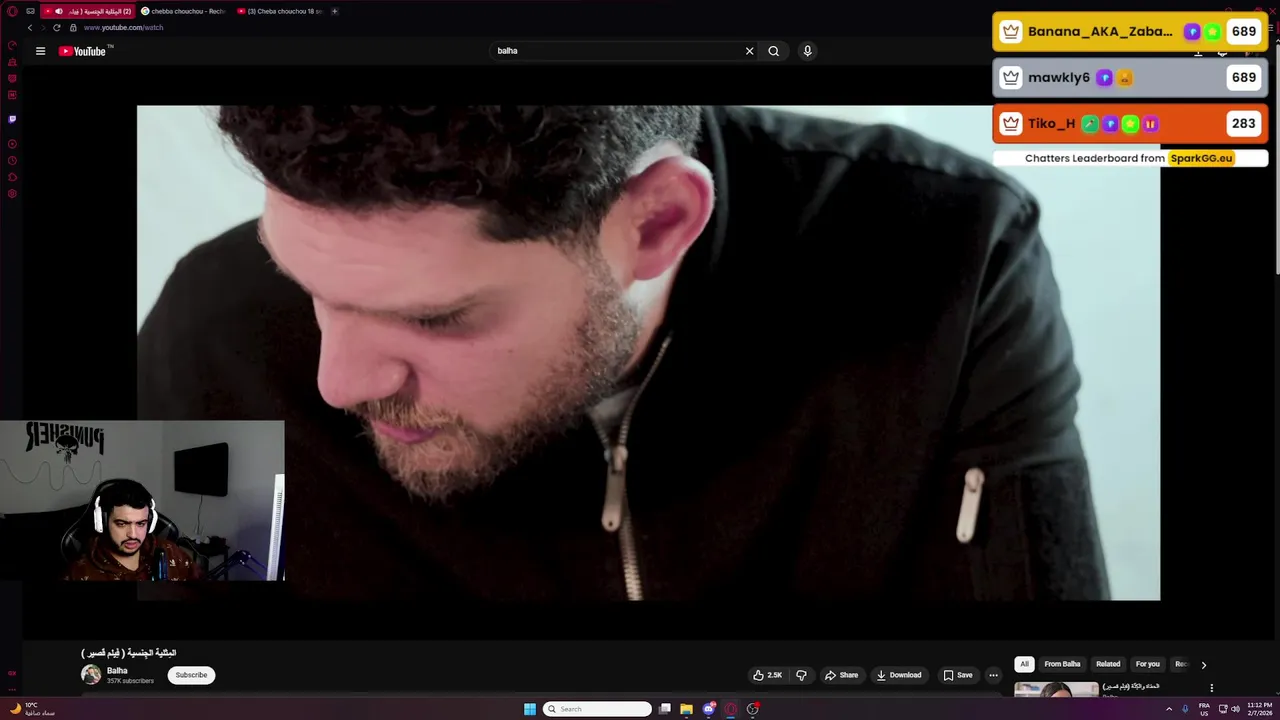
Task: View site security lock info
Action: pyautogui.click(x=73, y=28)
